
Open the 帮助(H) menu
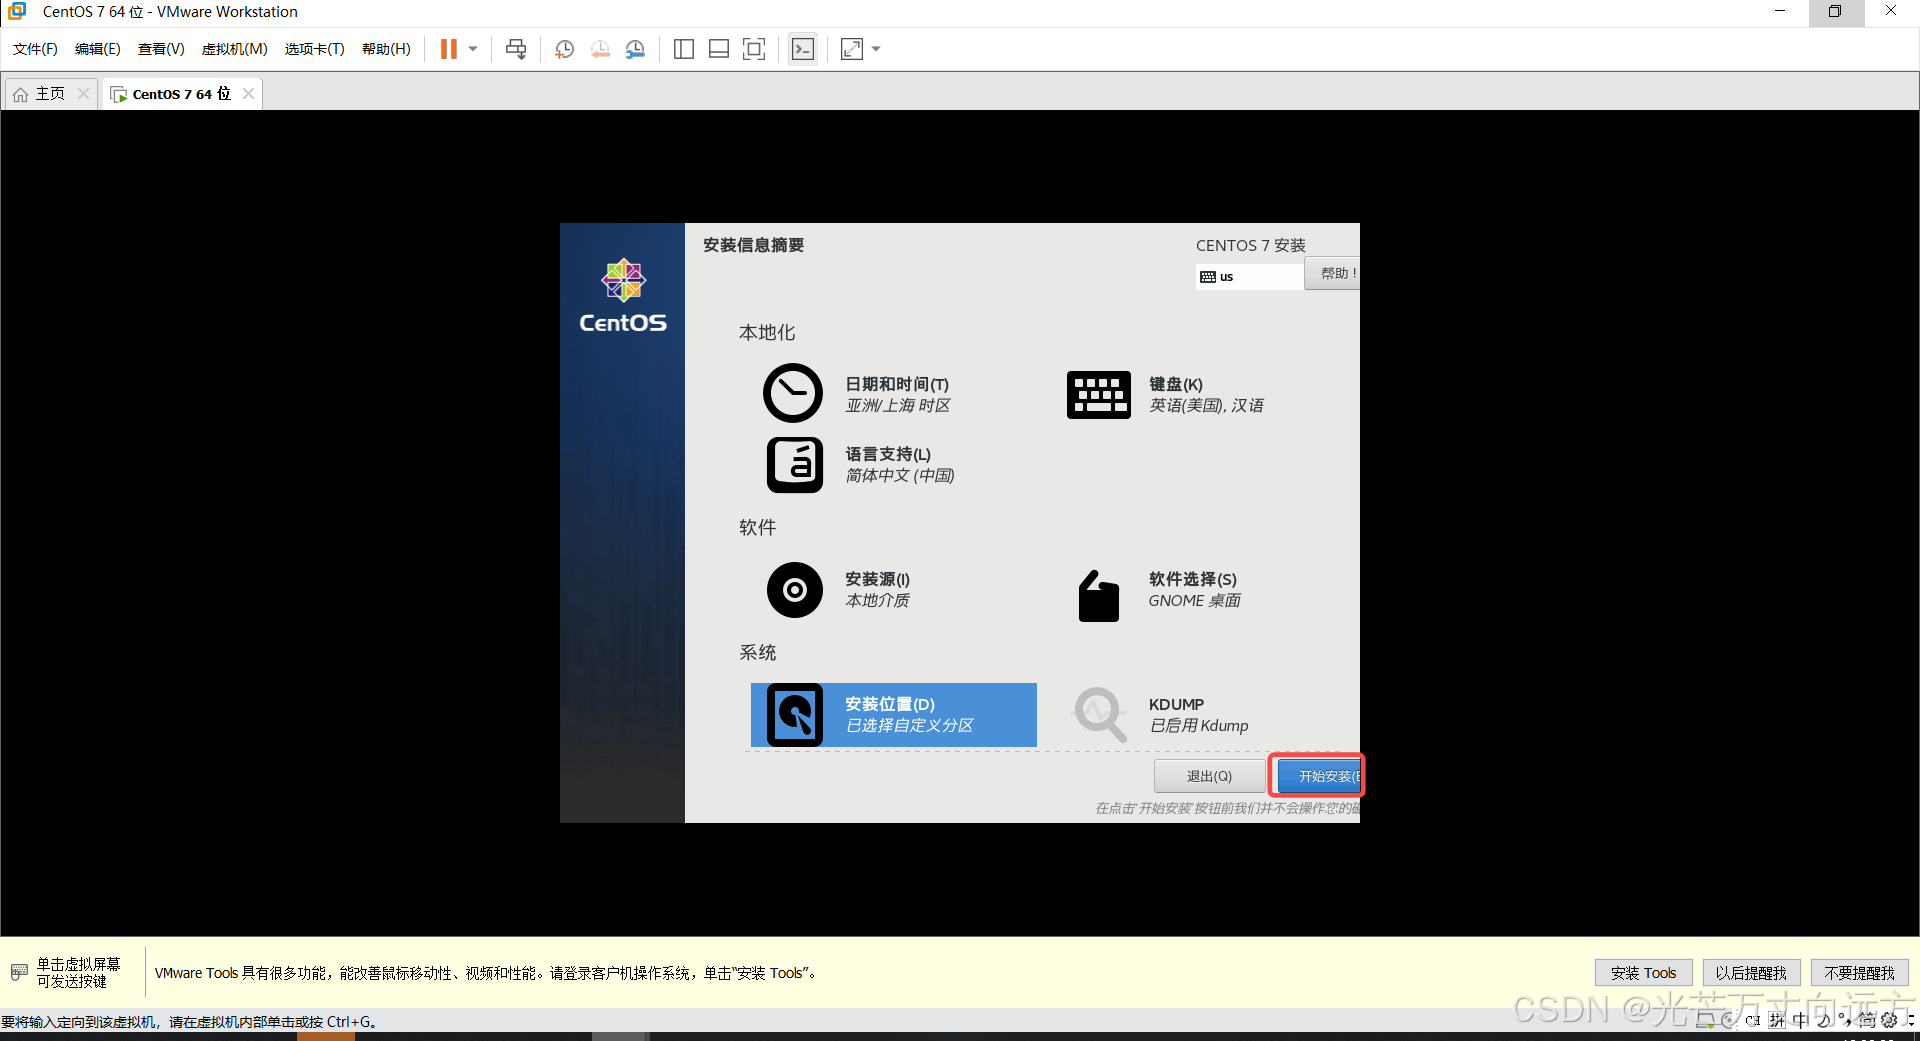point(386,49)
